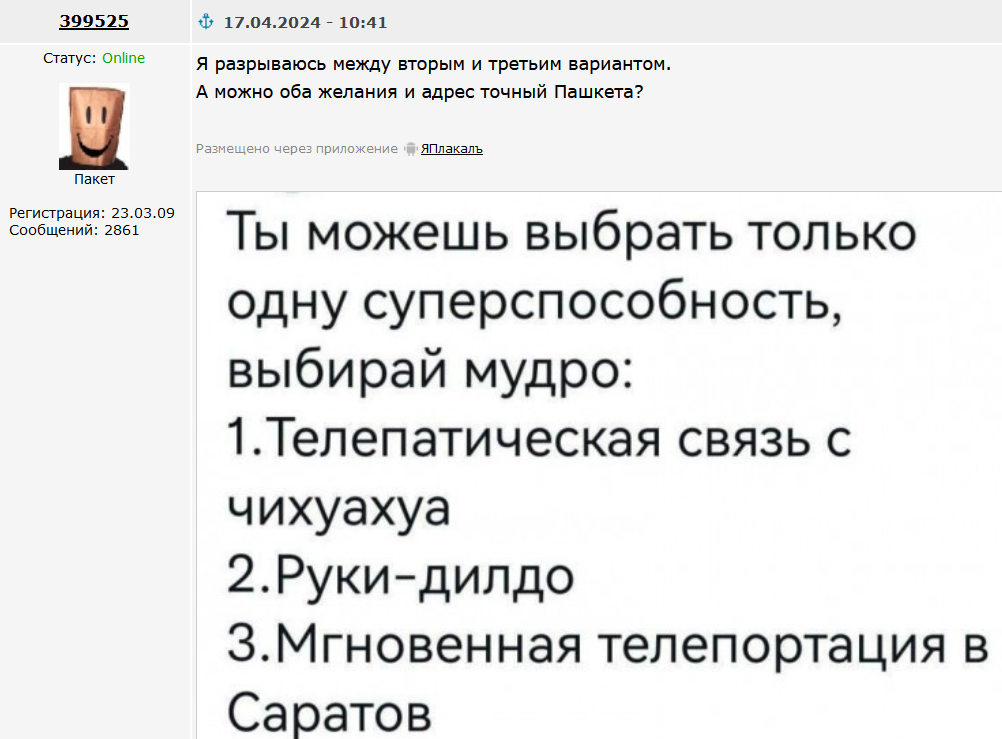The image size is (1002, 739).
Task: Open the permalink anchor icon beside the post date
Action: (206, 22)
